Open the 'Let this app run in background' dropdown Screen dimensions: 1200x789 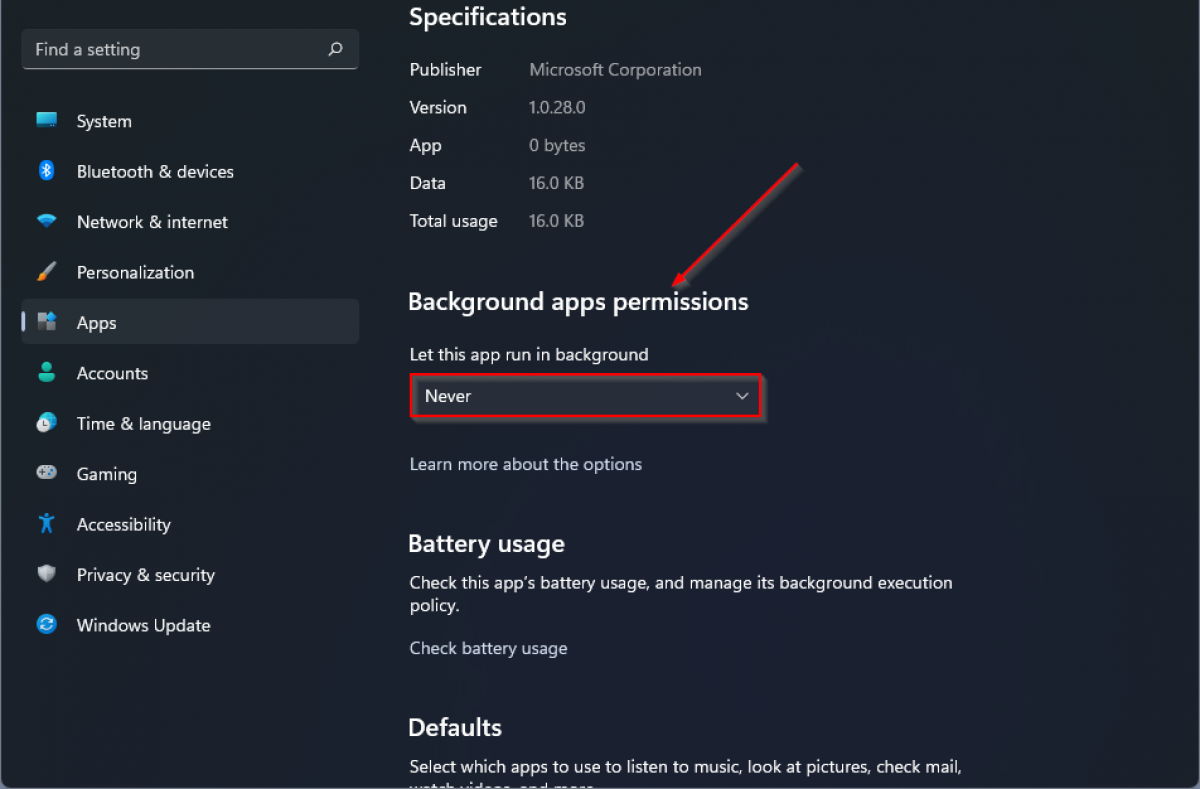pos(585,396)
